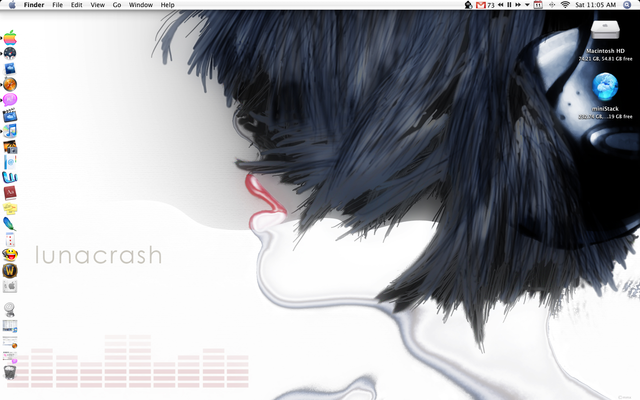Image resolution: width=640 pixels, height=400 pixels.
Task: Open Gmail notifier showing 73 unread
Action: tap(485, 5)
